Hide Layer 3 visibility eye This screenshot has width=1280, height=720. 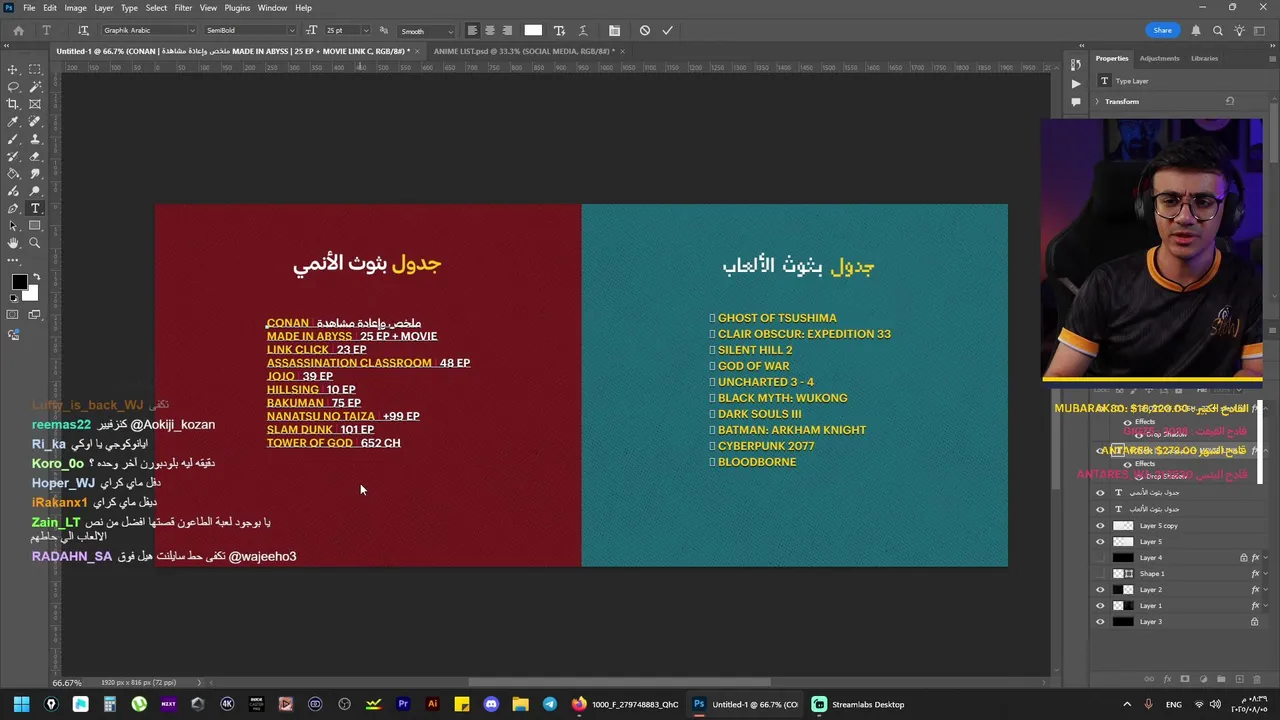1101,622
